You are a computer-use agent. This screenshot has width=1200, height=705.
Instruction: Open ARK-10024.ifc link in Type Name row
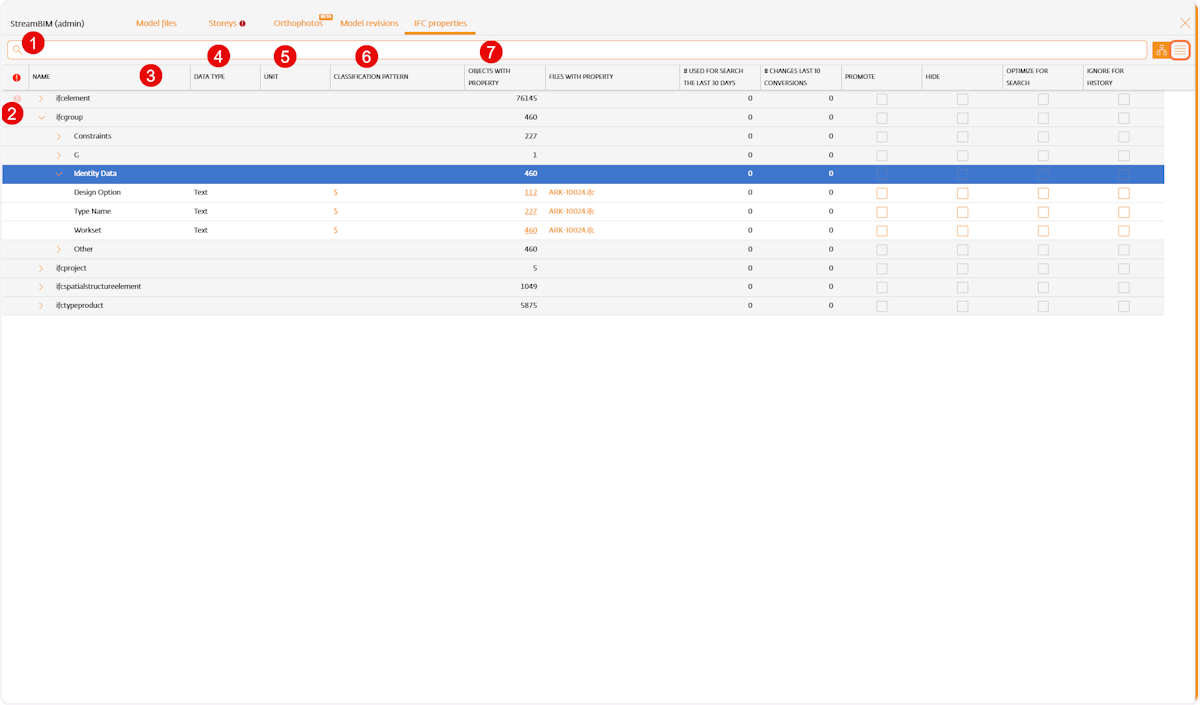coord(572,211)
